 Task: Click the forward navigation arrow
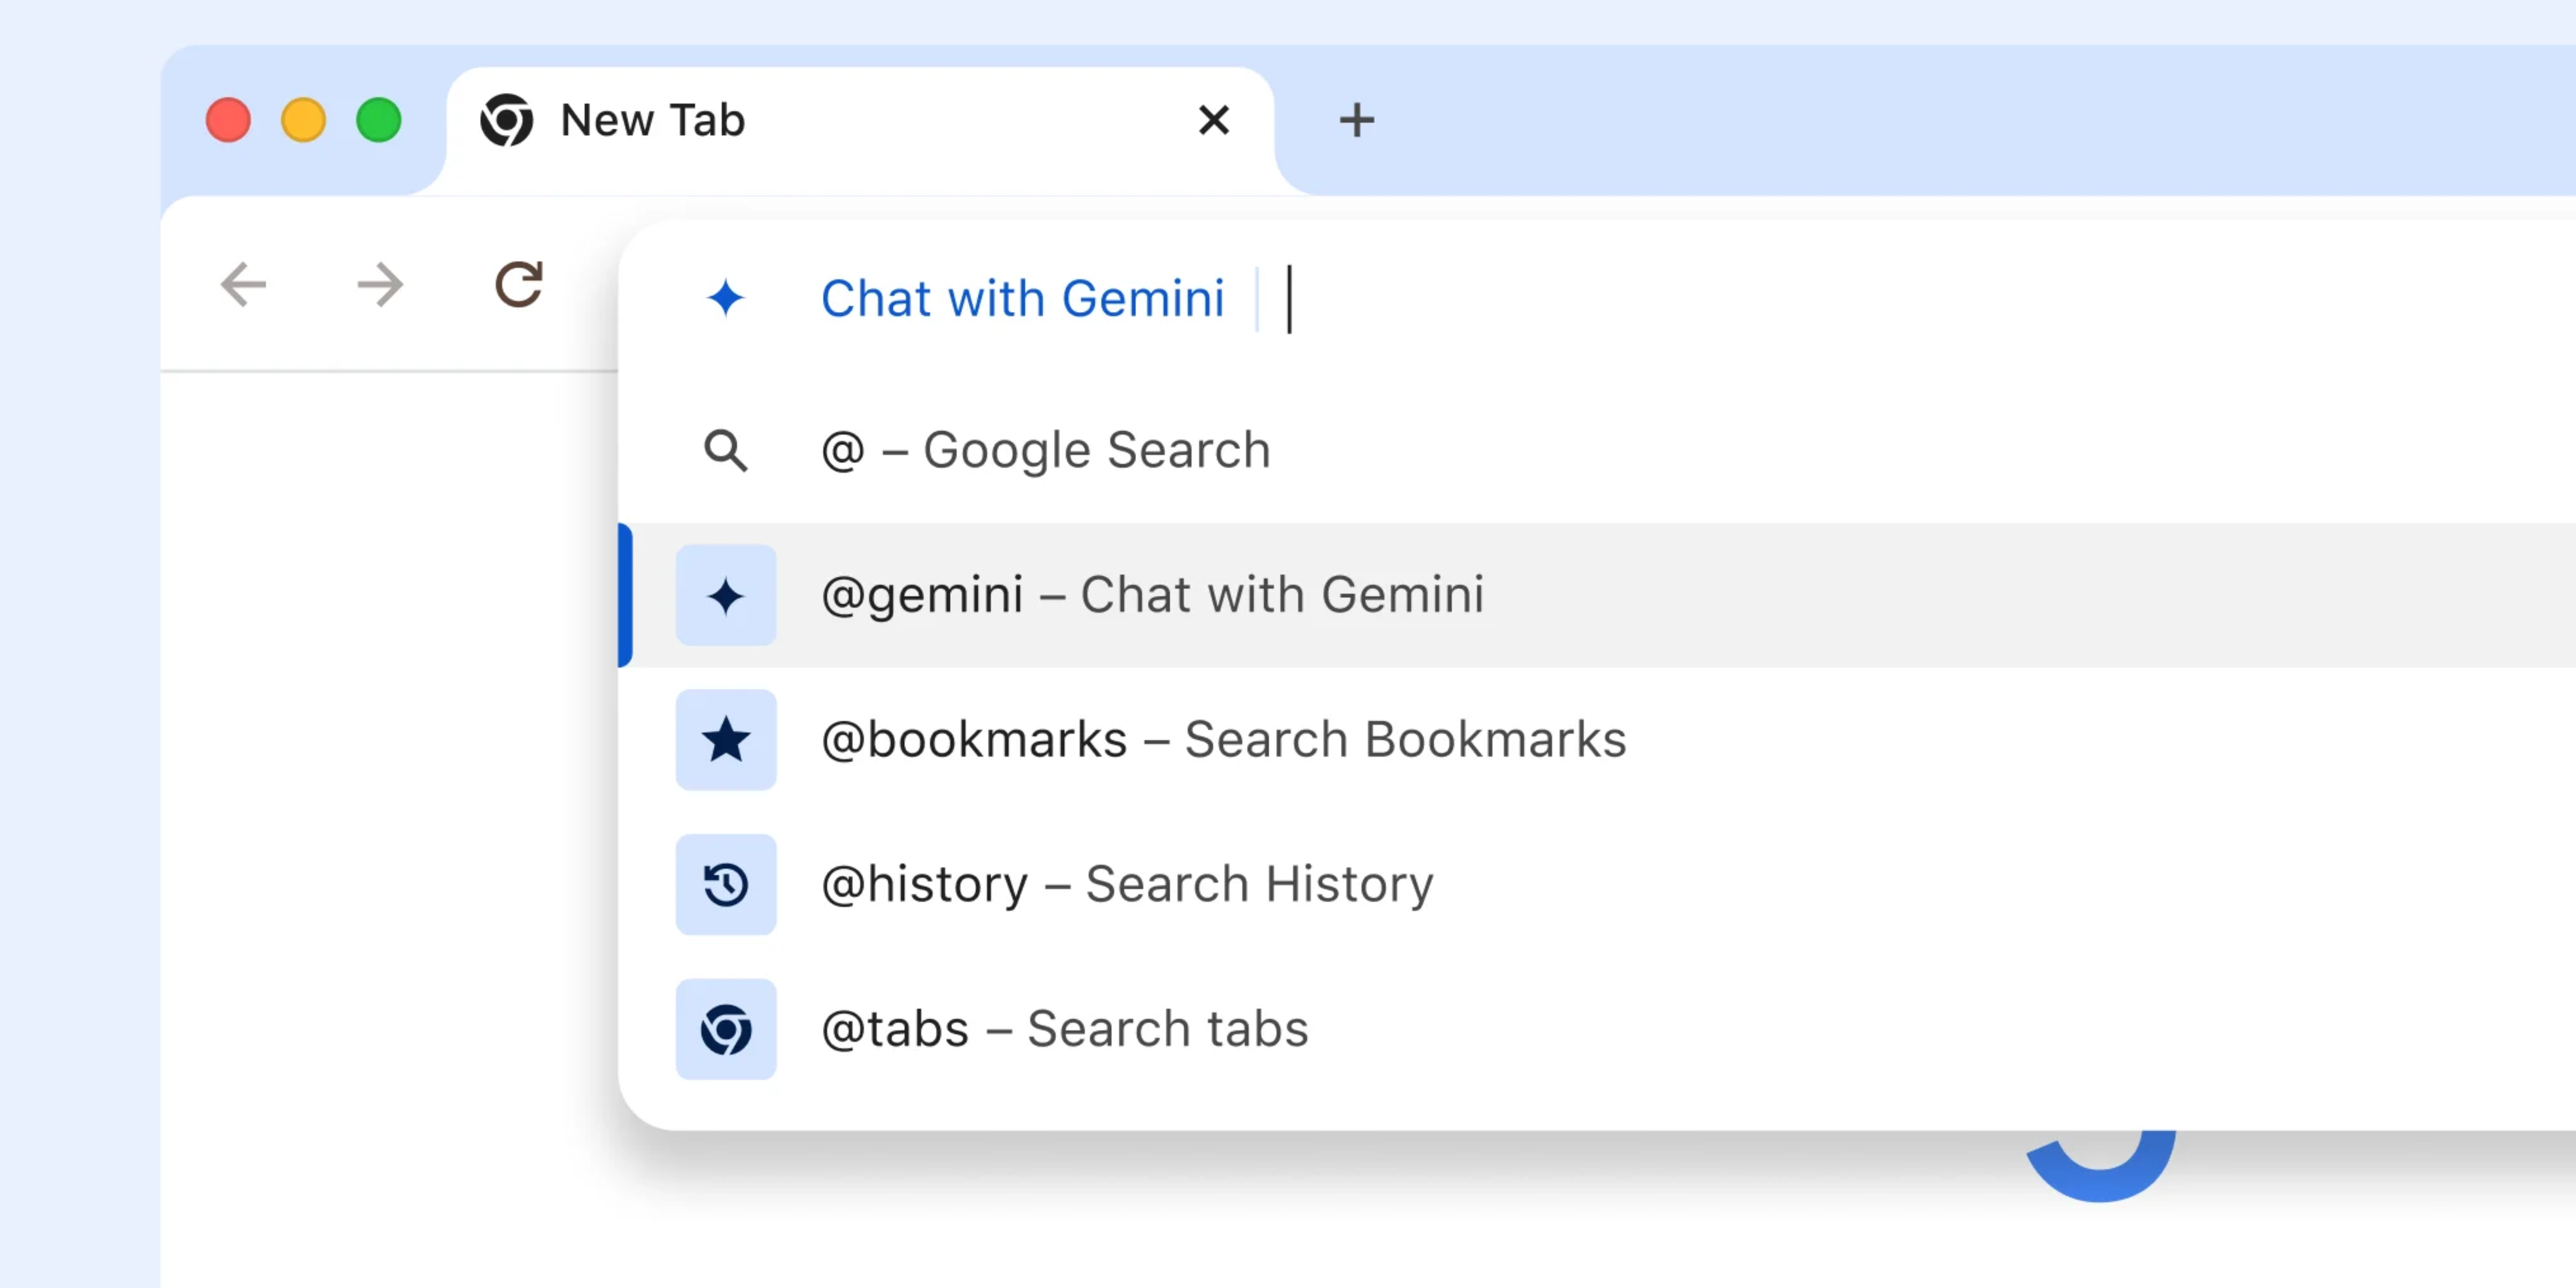380,285
